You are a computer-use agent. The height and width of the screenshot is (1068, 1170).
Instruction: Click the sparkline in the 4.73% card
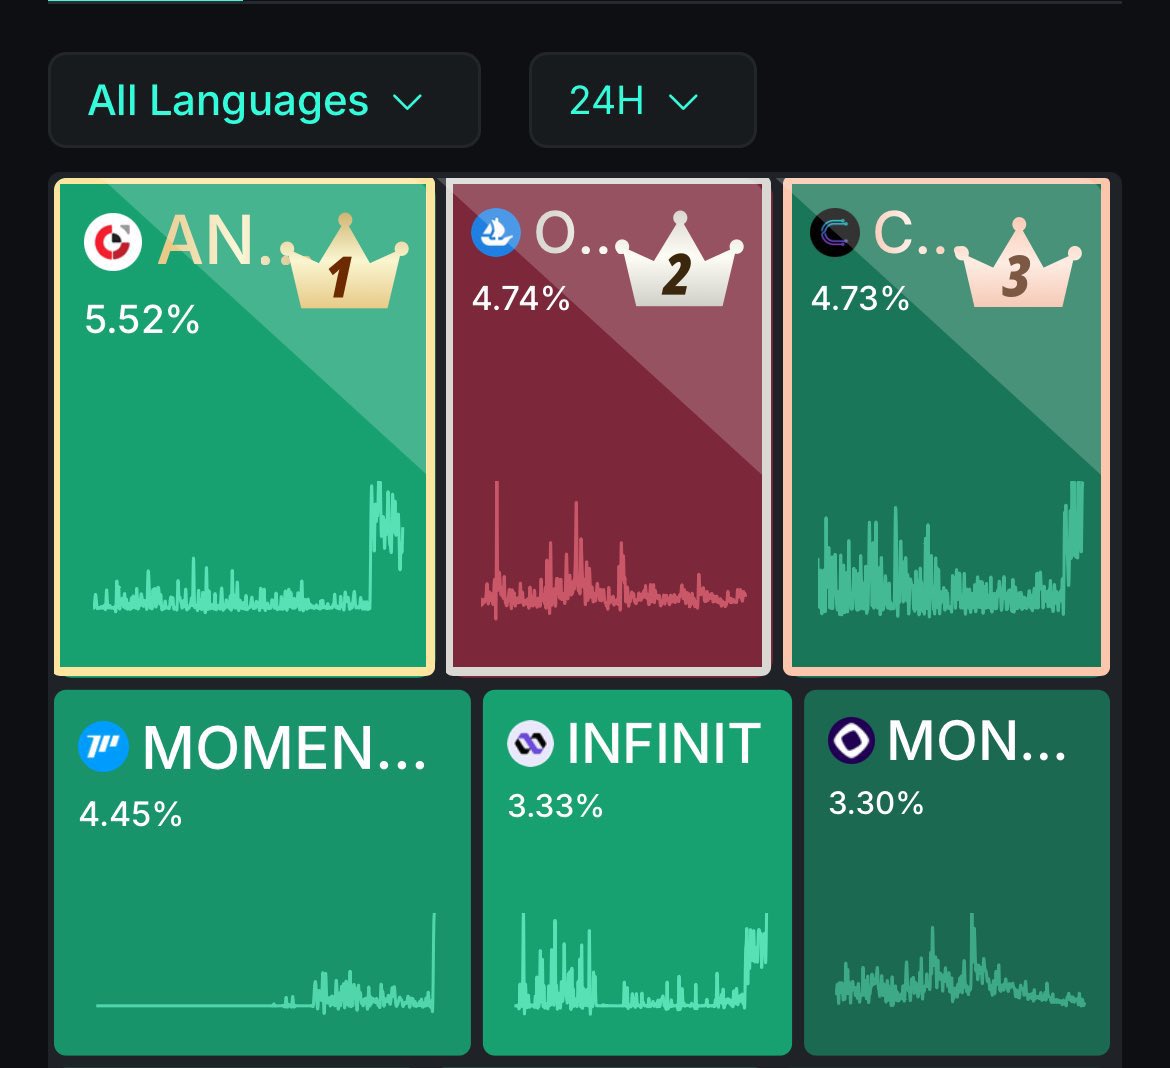click(x=951, y=549)
